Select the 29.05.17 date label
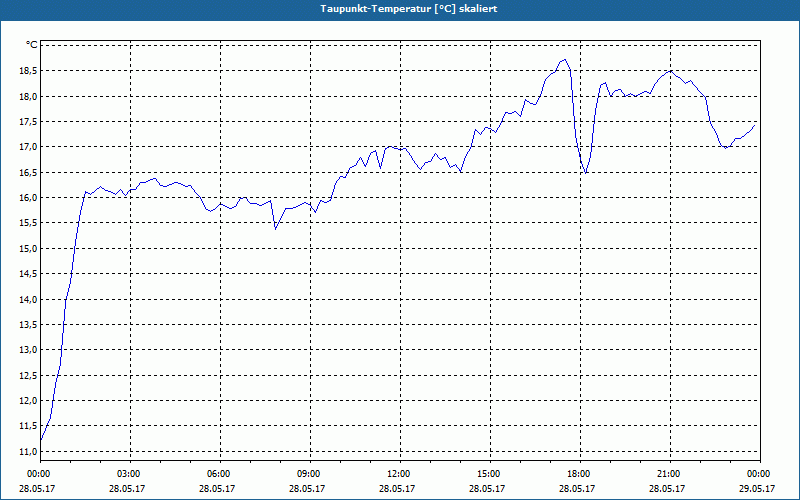 pos(757,489)
